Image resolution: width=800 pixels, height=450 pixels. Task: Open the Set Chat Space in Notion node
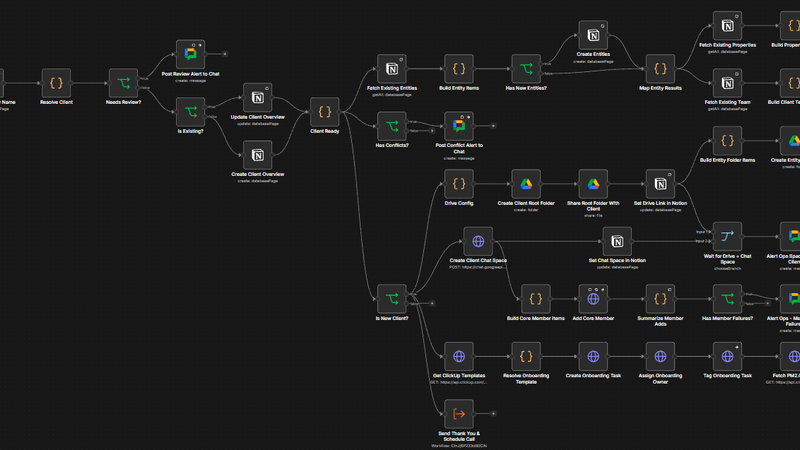coord(617,241)
